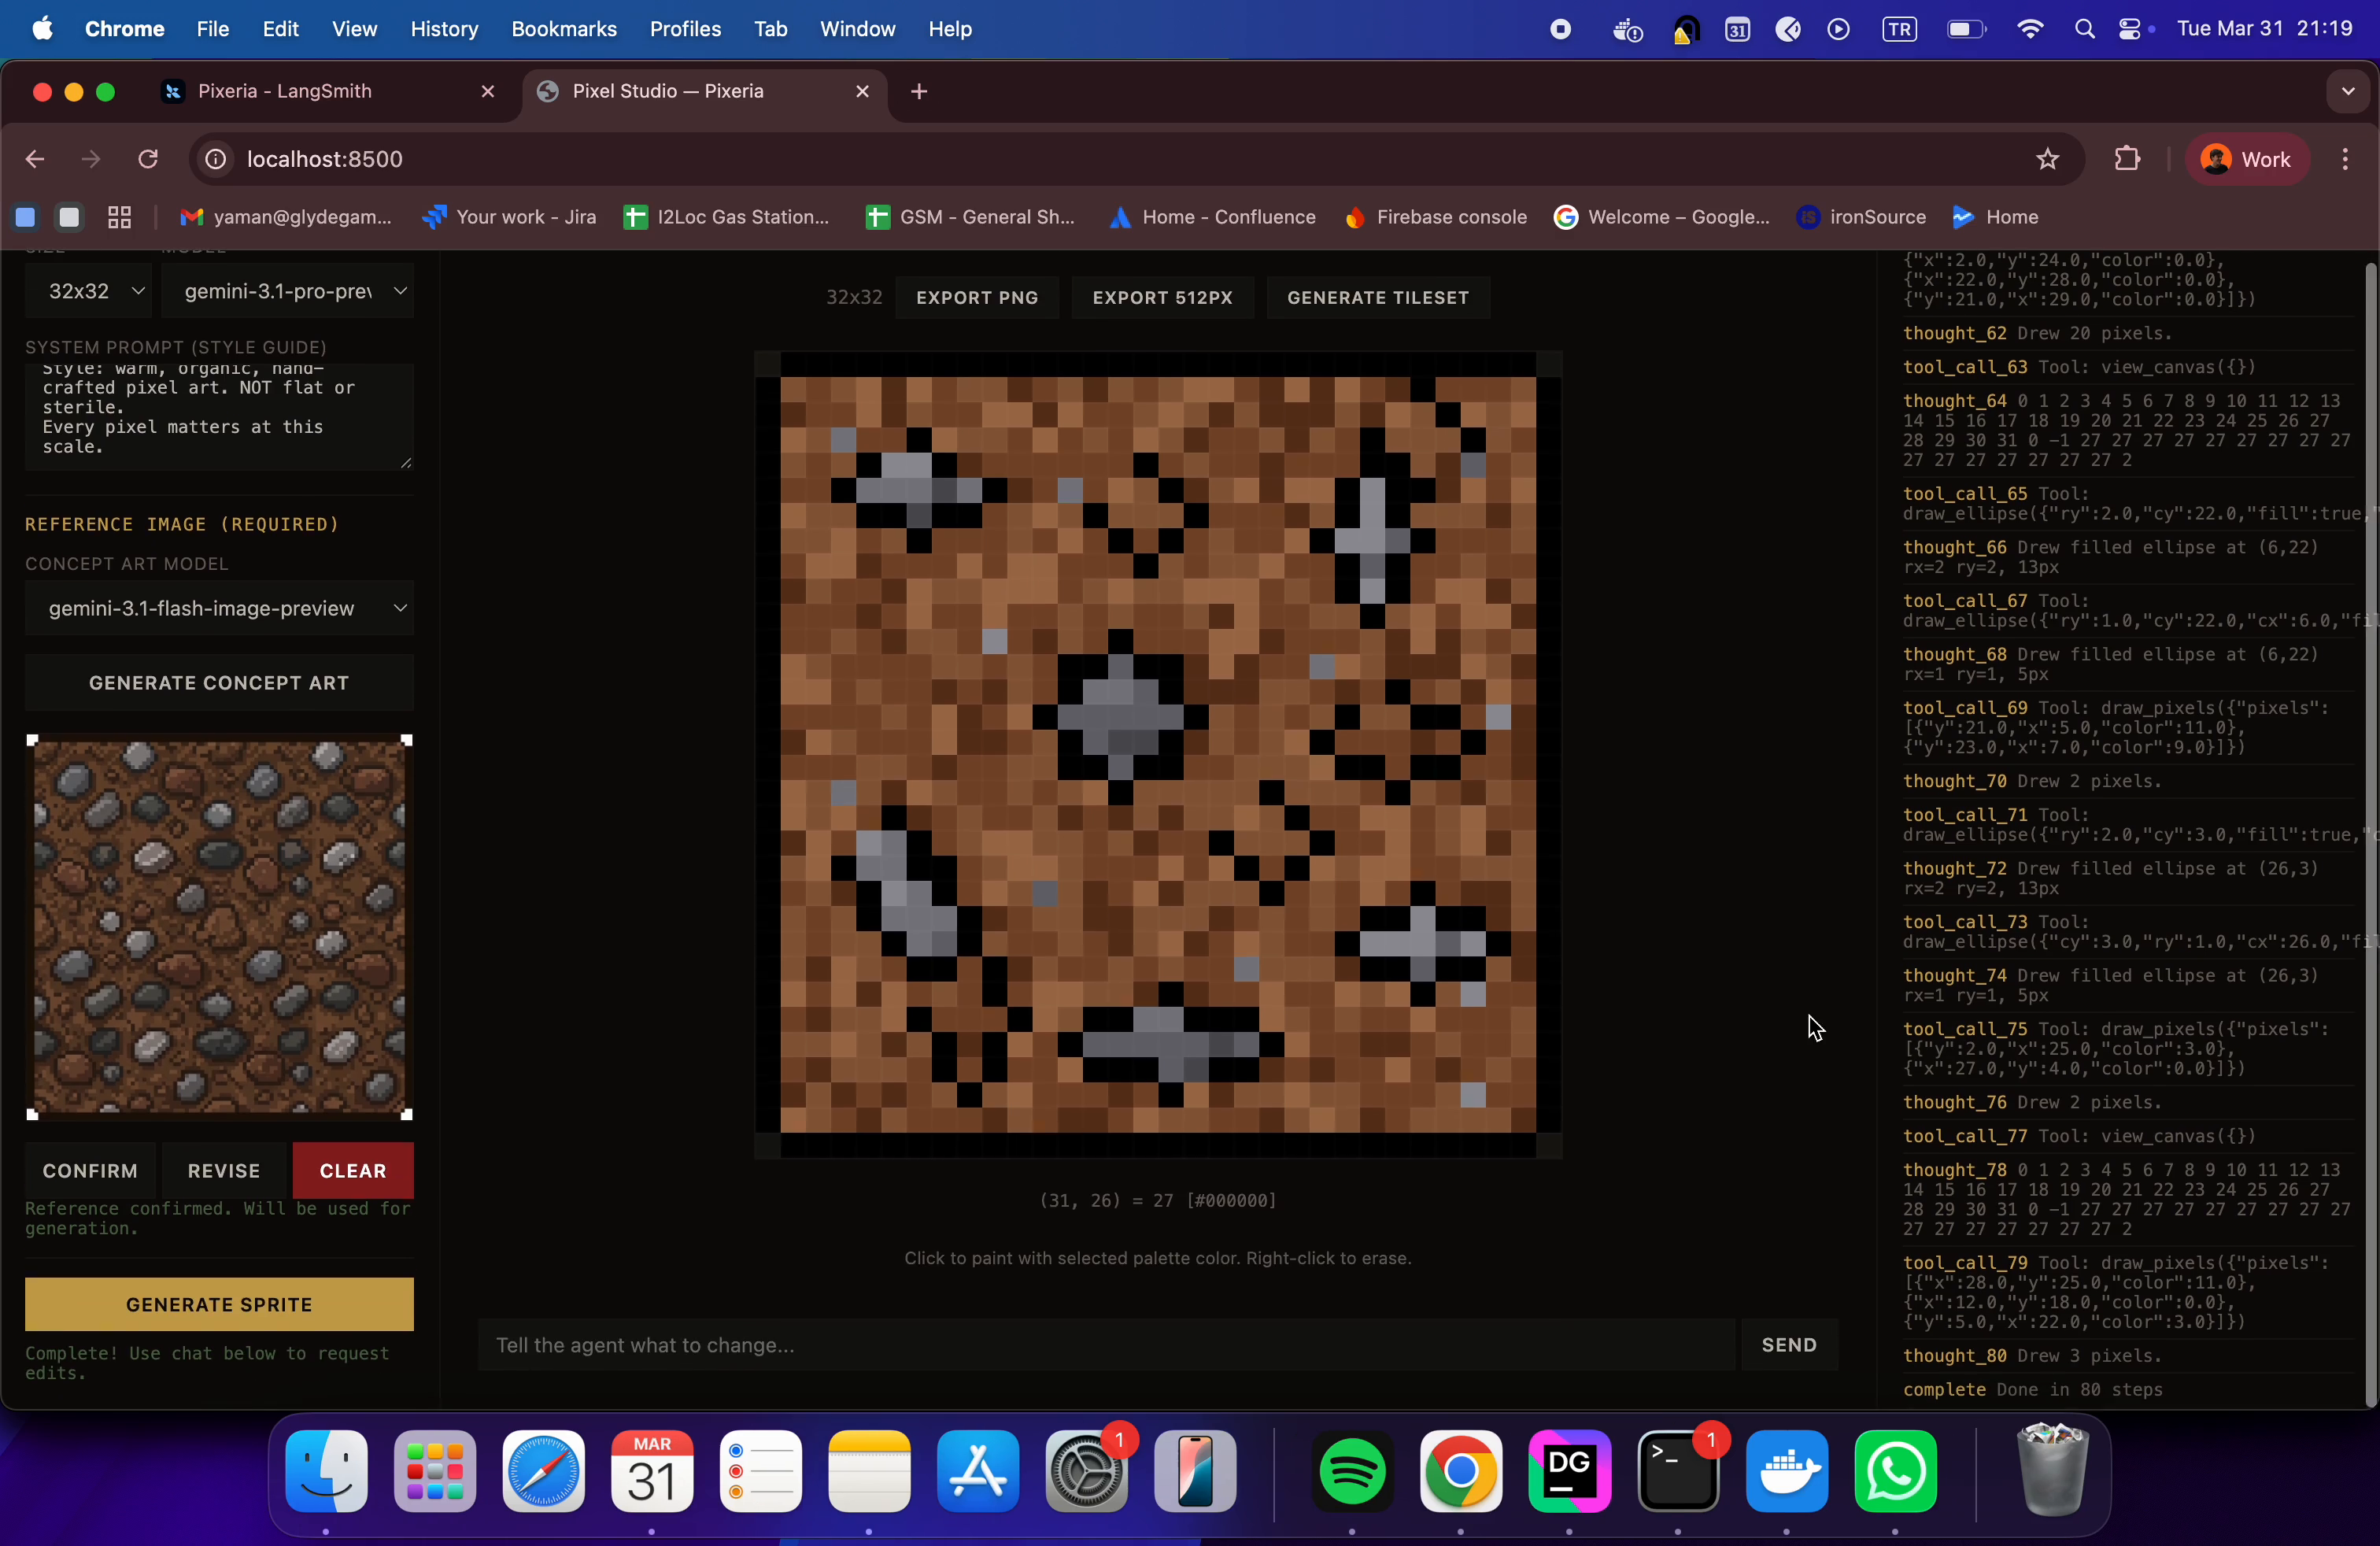Click Generate Tileset

(x=1378, y=297)
